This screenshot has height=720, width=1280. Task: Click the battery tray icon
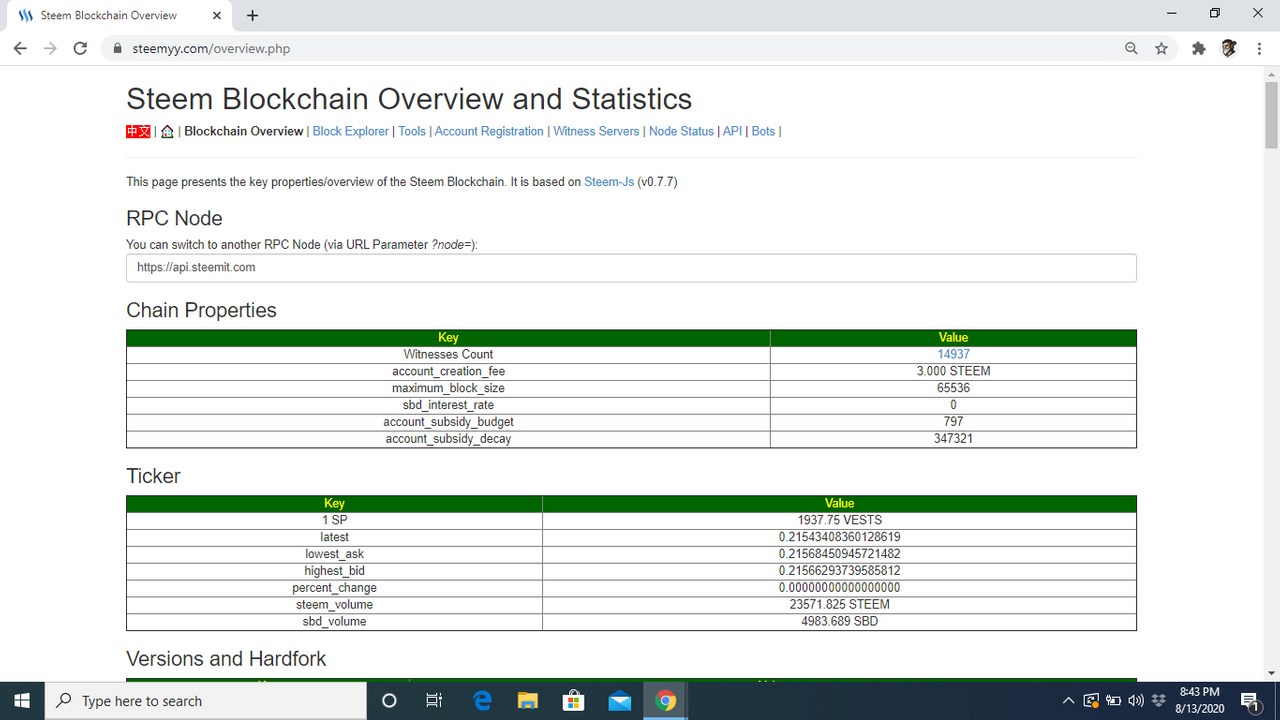point(1113,700)
